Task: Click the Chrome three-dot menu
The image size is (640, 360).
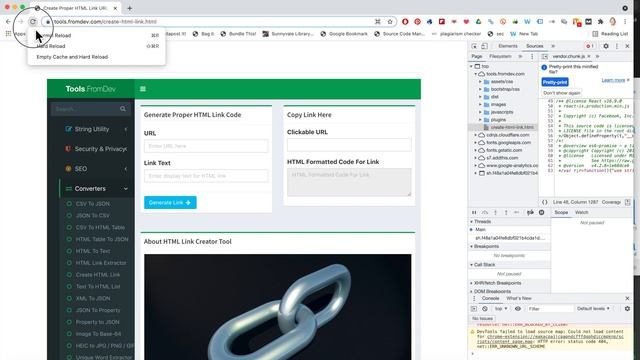Action: tap(625, 22)
